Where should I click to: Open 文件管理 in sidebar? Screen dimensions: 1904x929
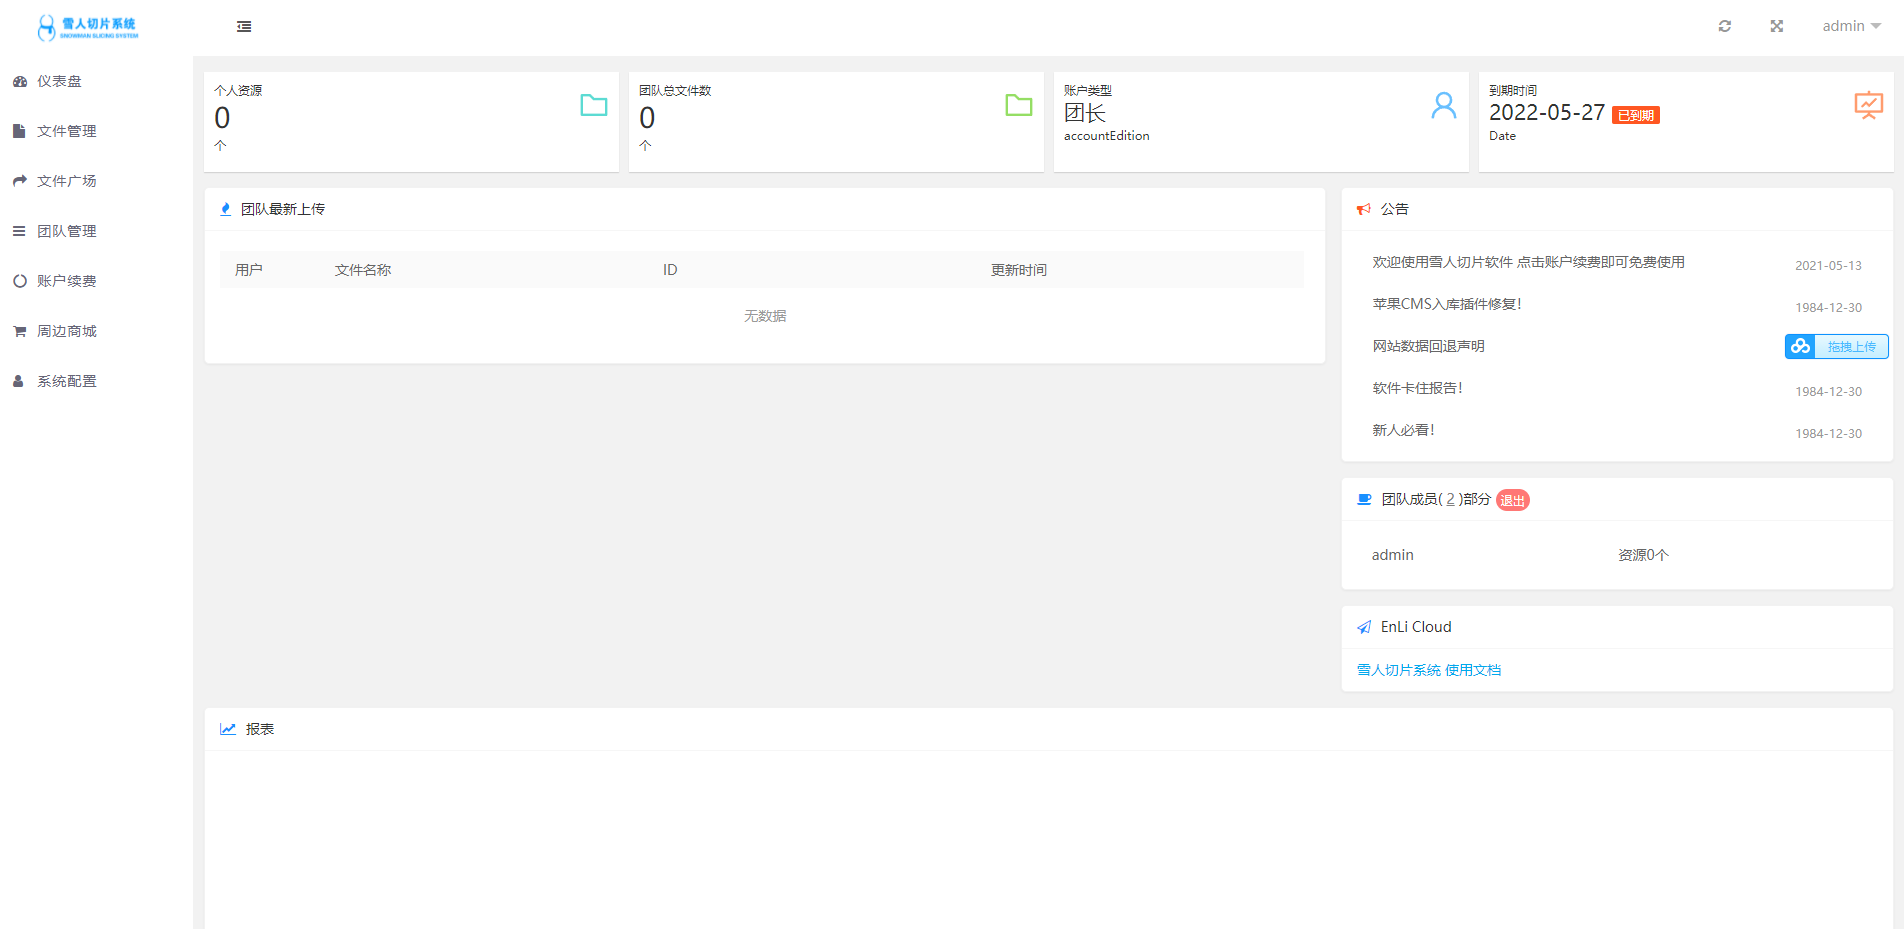[66, 131]
